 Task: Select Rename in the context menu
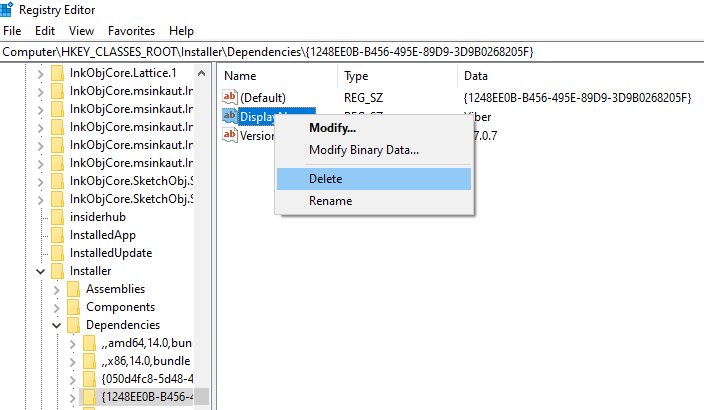point(330,201)
